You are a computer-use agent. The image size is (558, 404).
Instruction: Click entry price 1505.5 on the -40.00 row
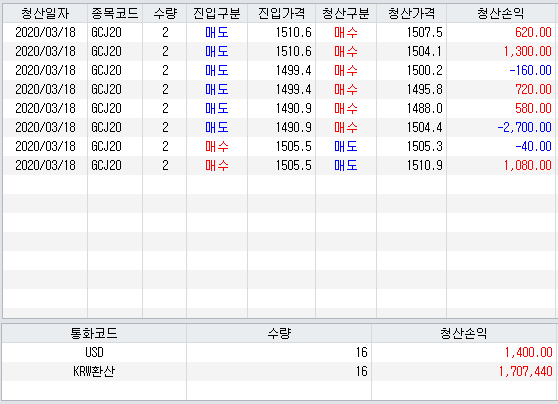[x=294, y=146]
